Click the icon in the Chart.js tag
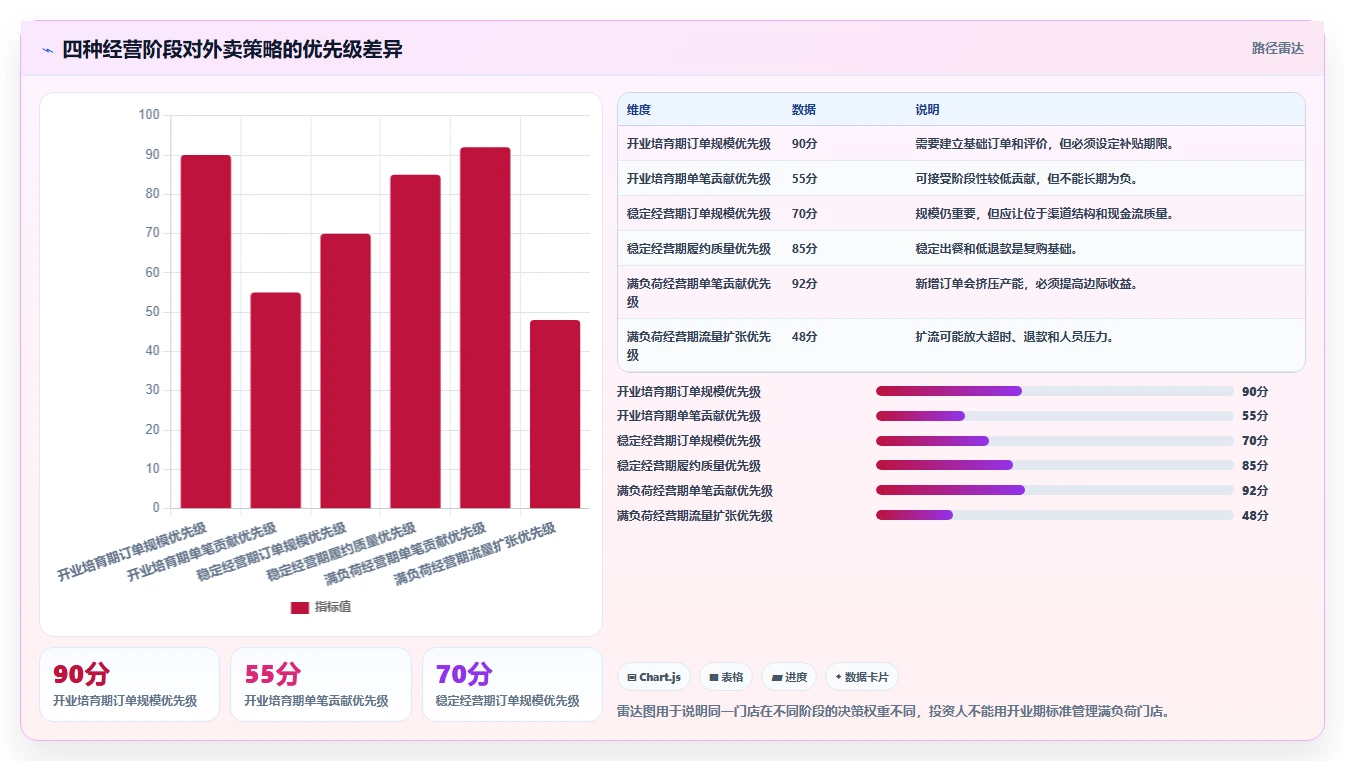 click(632, 677)
